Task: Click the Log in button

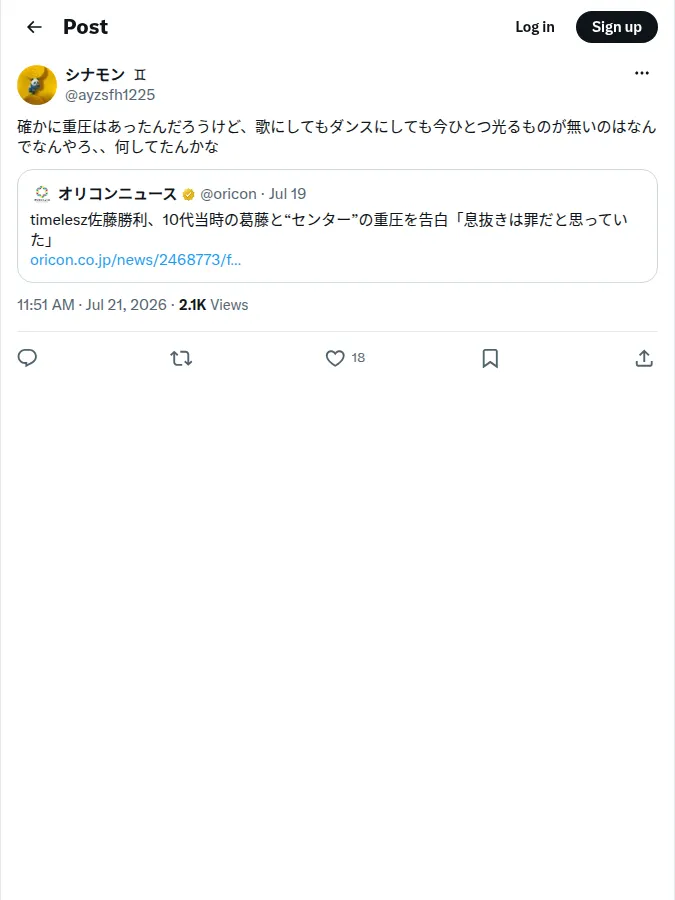Action: [x=535, y=27]
